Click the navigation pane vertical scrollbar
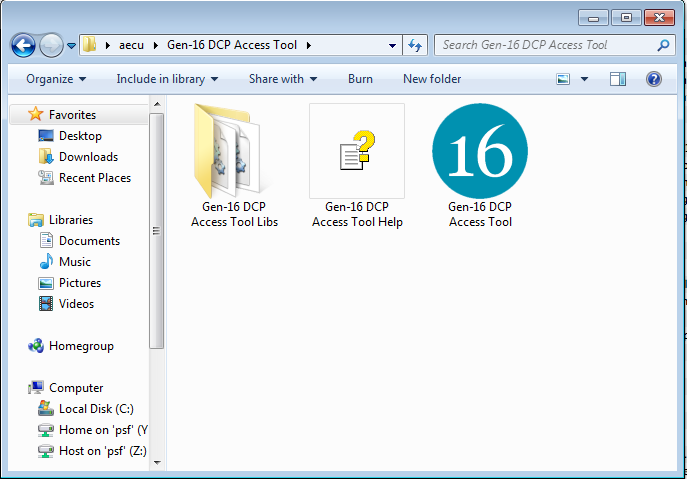The width and height of the screenshot is (687, 479). pyautogui.click(x=156, y=230)
